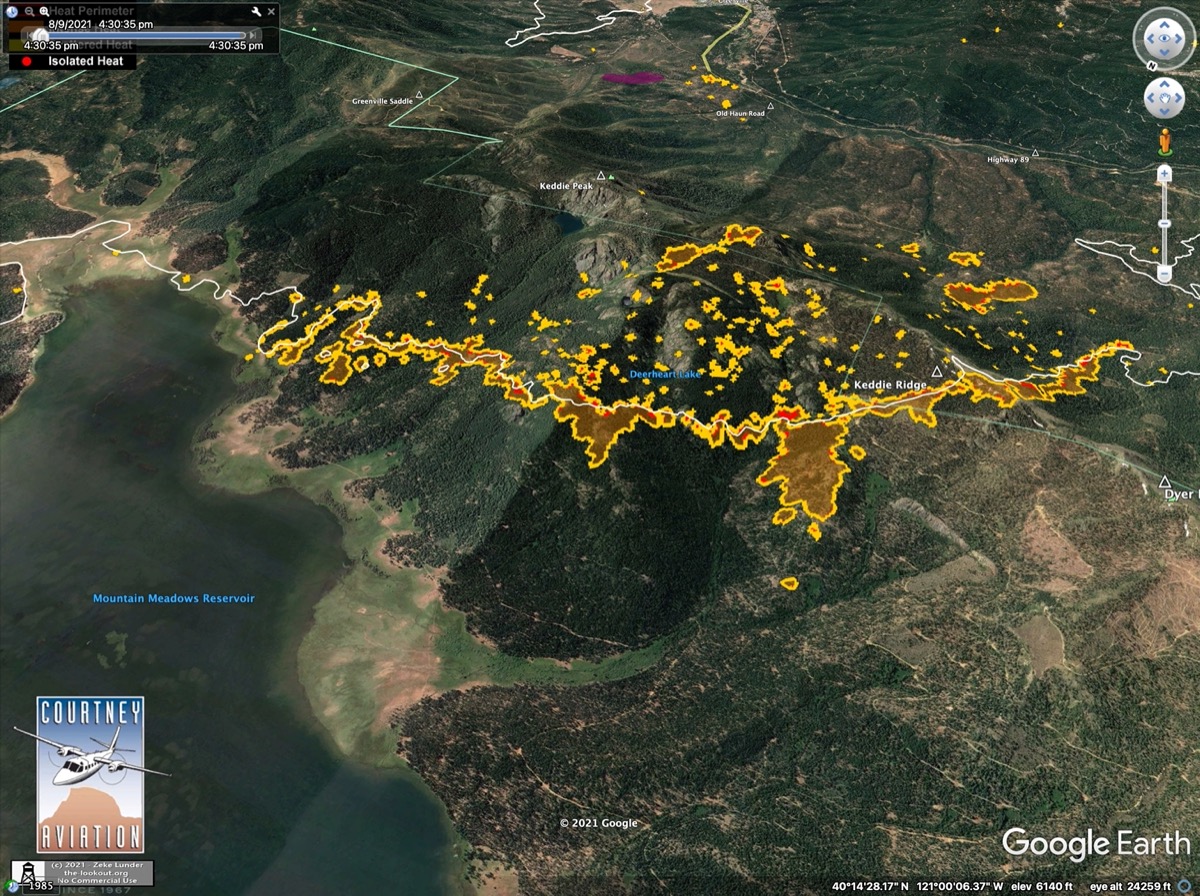Viewport: 1200px width, 896px height.
Task: Open date and time options wrench
Action: 256,12
